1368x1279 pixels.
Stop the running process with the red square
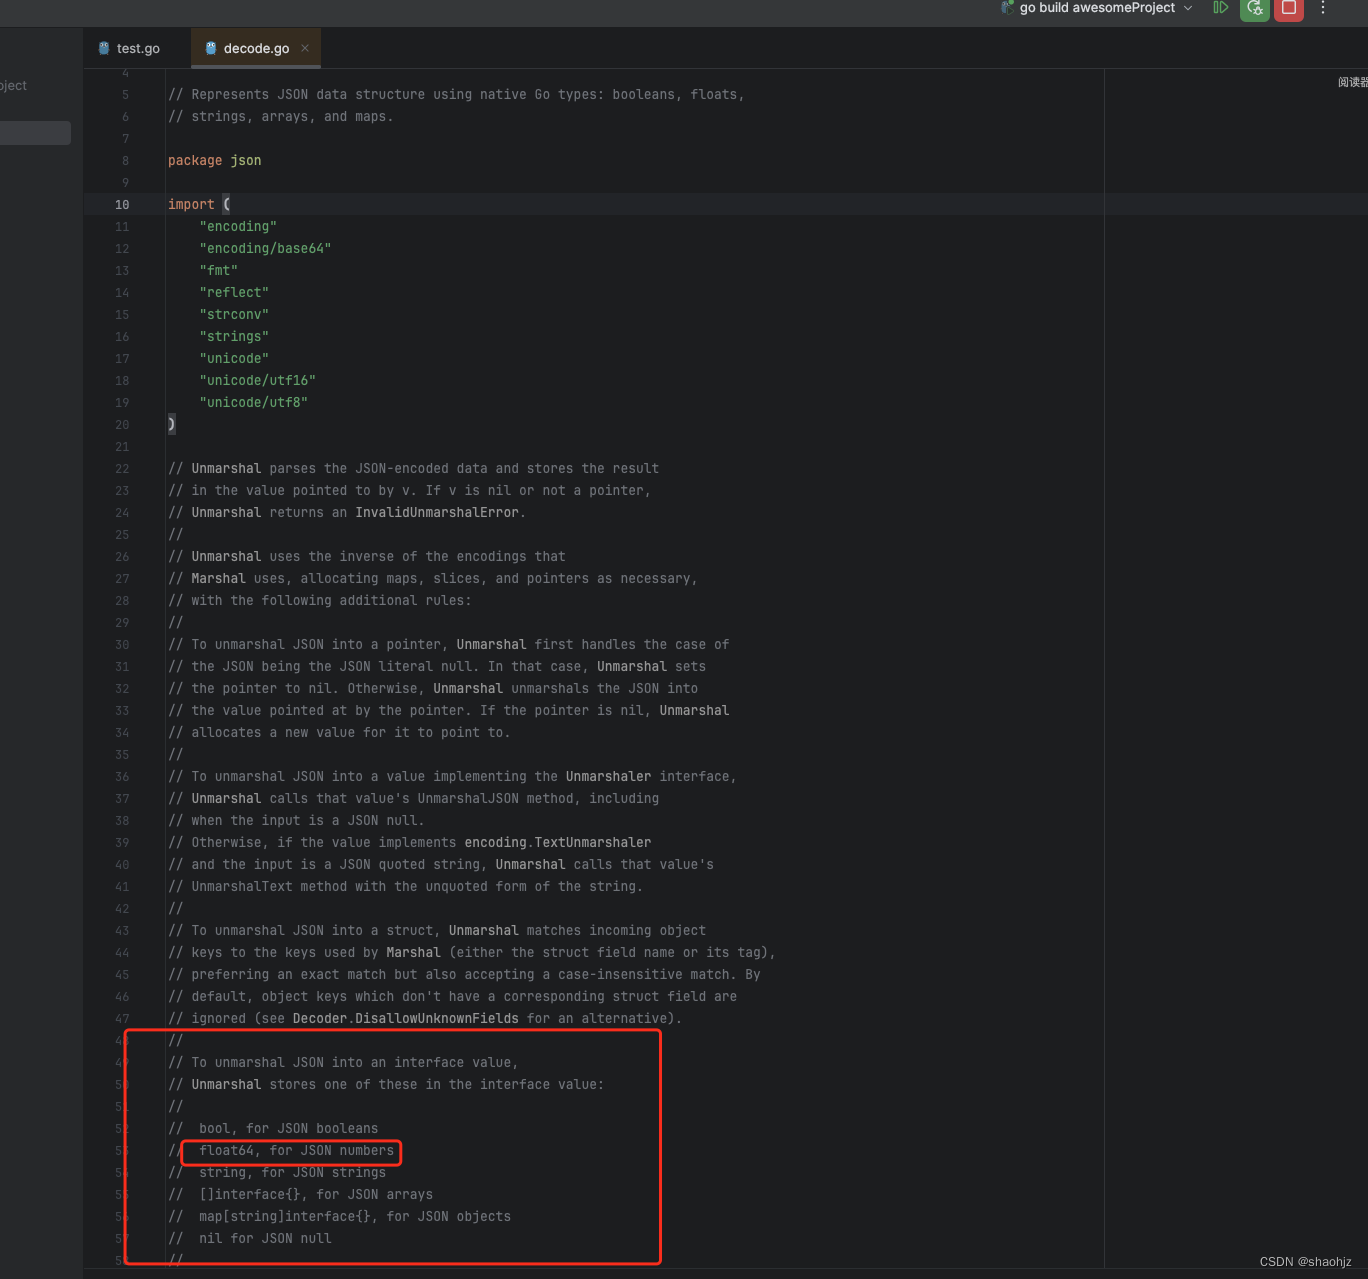[x=1289, y=8]
